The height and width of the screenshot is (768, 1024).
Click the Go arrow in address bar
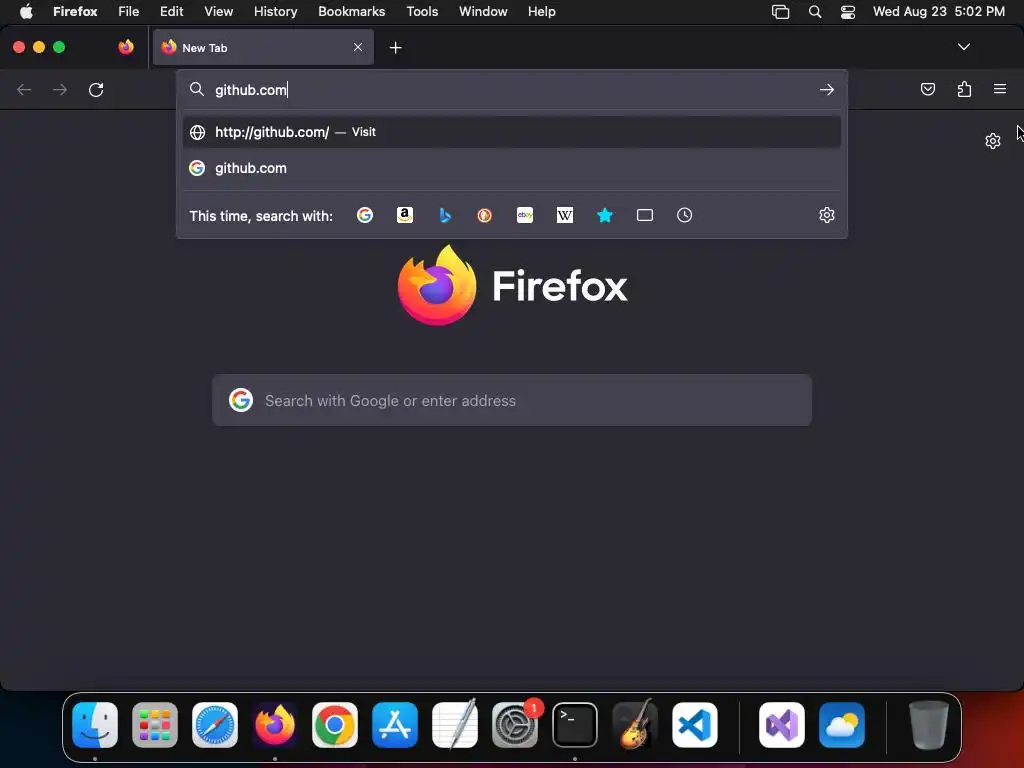click(x=827, y=89)
